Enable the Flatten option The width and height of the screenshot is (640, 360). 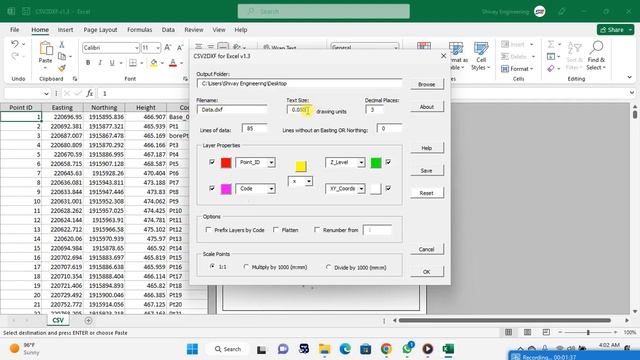pyautogui.click(x=276, y=230)
